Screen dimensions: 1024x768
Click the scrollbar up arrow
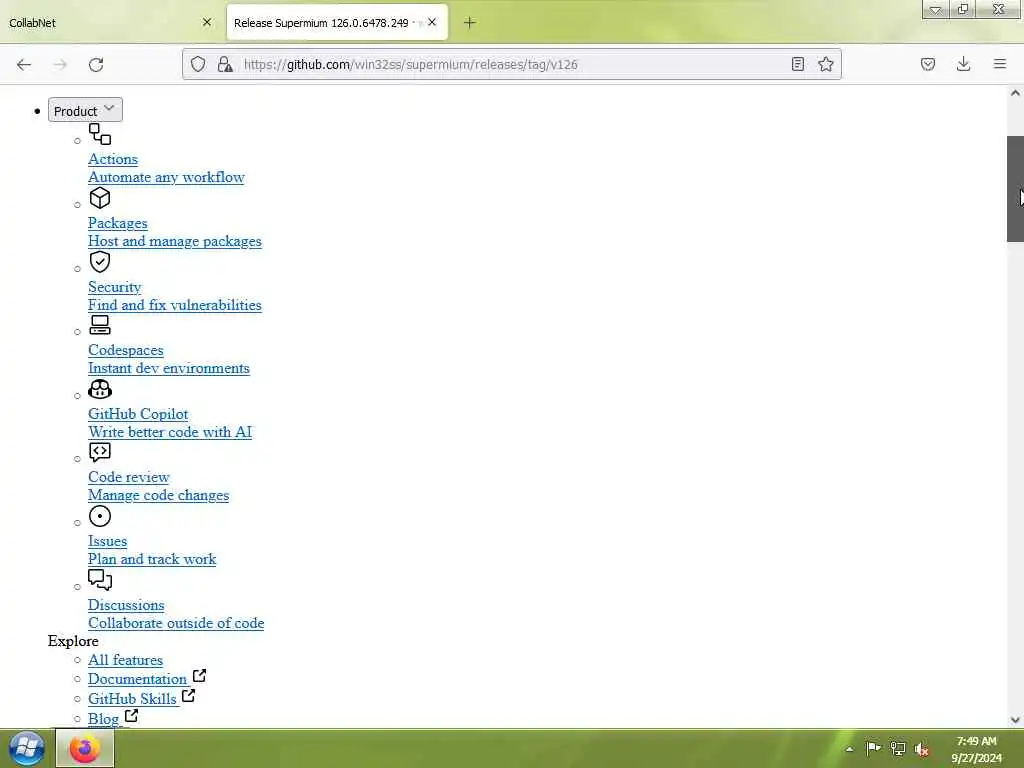pos(1015,93)
